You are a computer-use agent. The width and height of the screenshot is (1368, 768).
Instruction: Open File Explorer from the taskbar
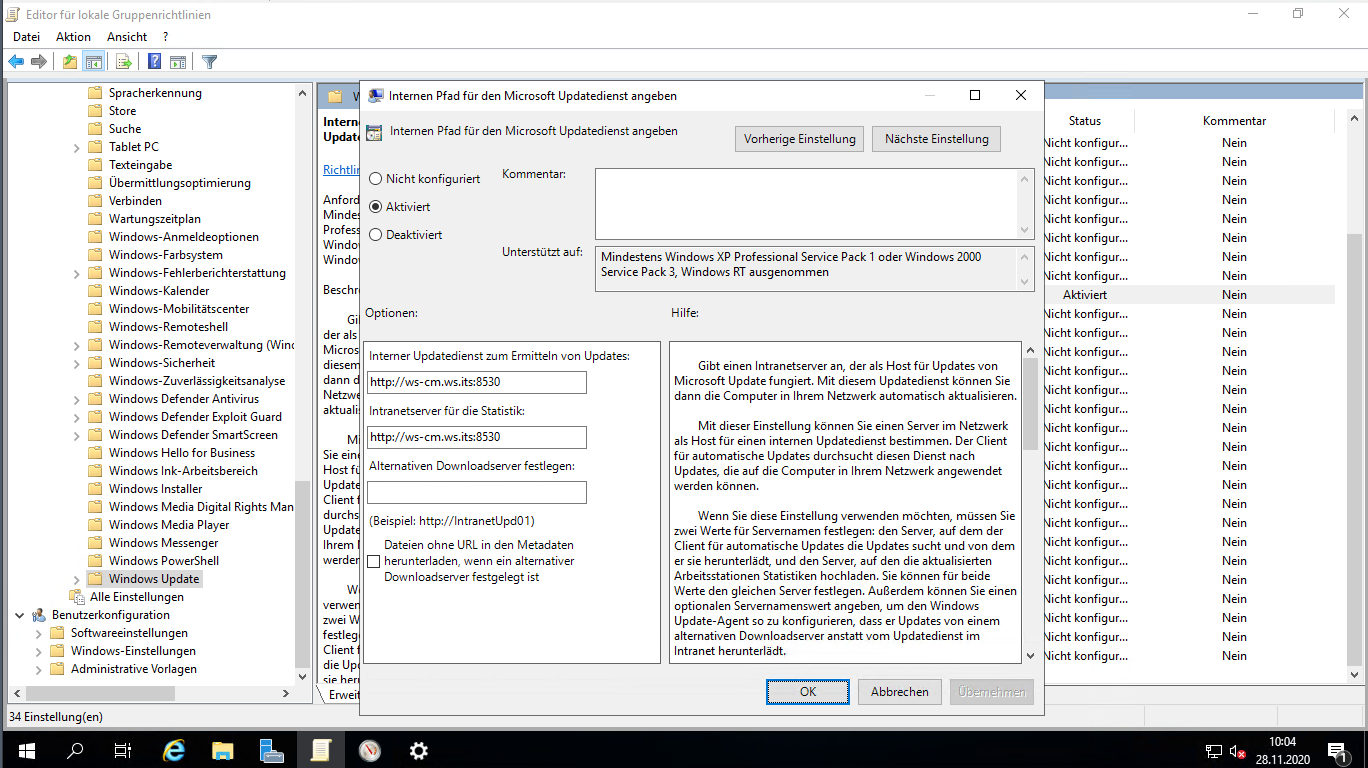coord(223,750)
